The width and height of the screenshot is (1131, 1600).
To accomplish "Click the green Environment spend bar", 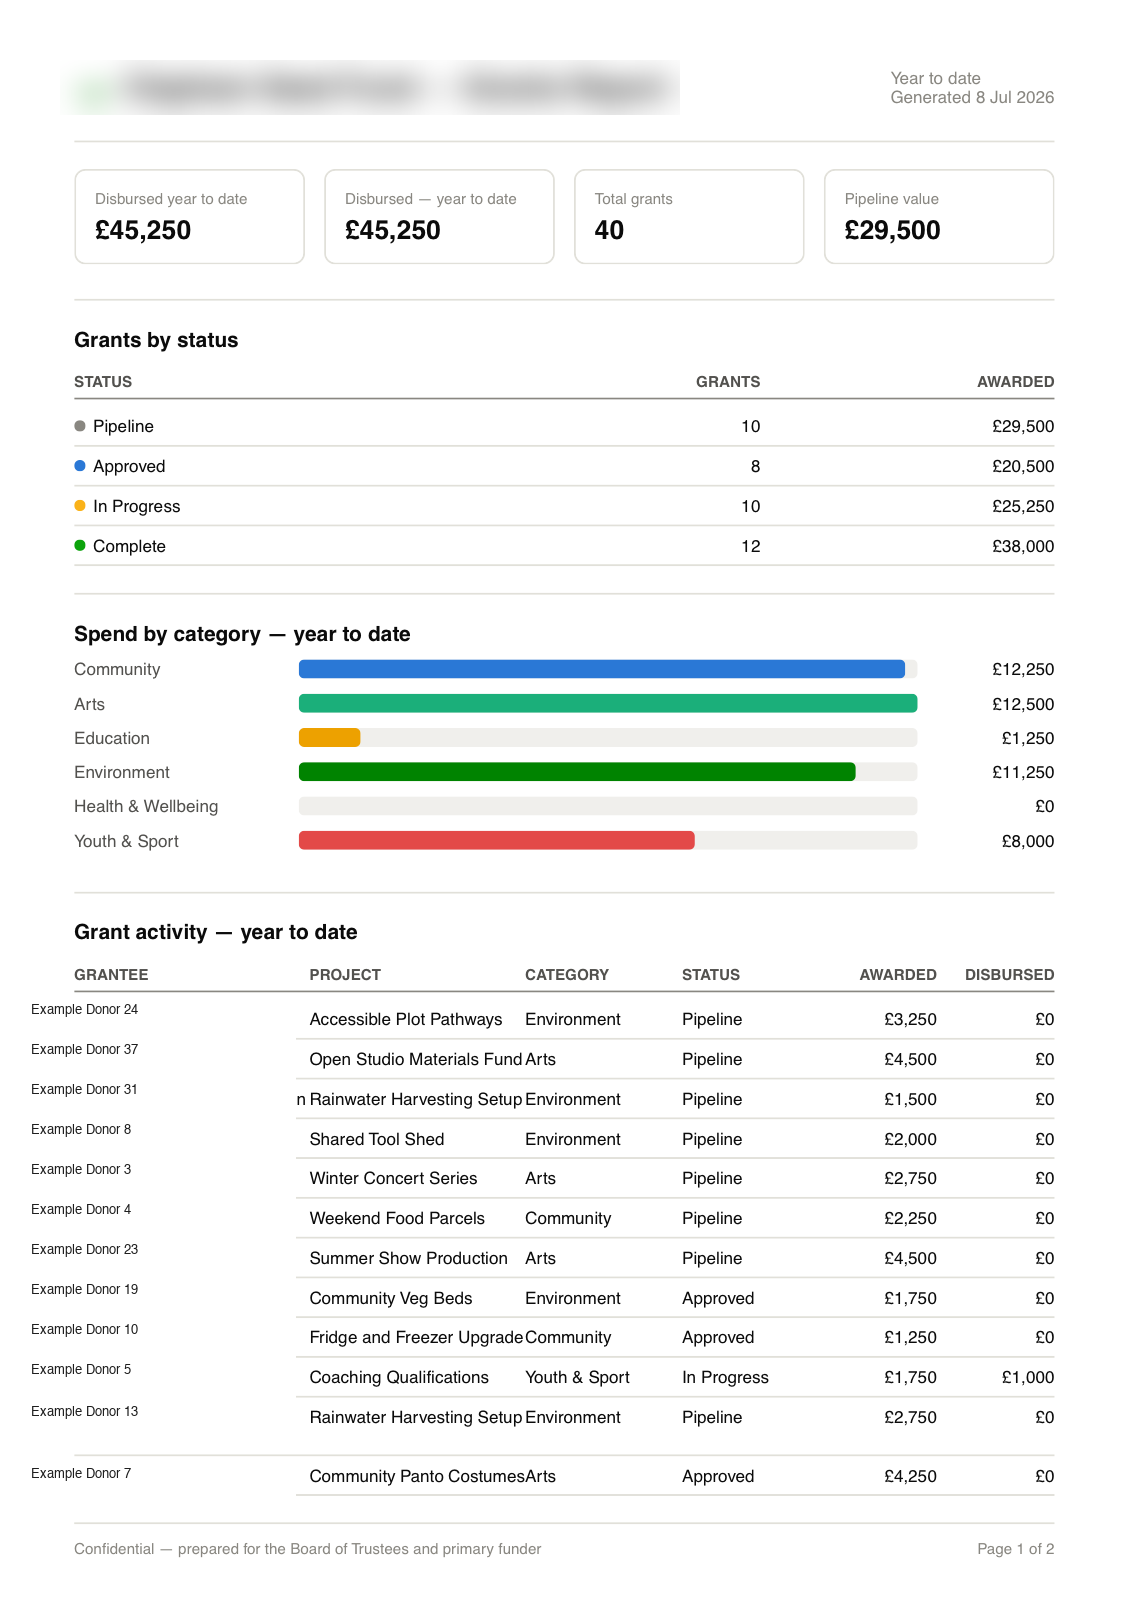I will pos(577,772).
